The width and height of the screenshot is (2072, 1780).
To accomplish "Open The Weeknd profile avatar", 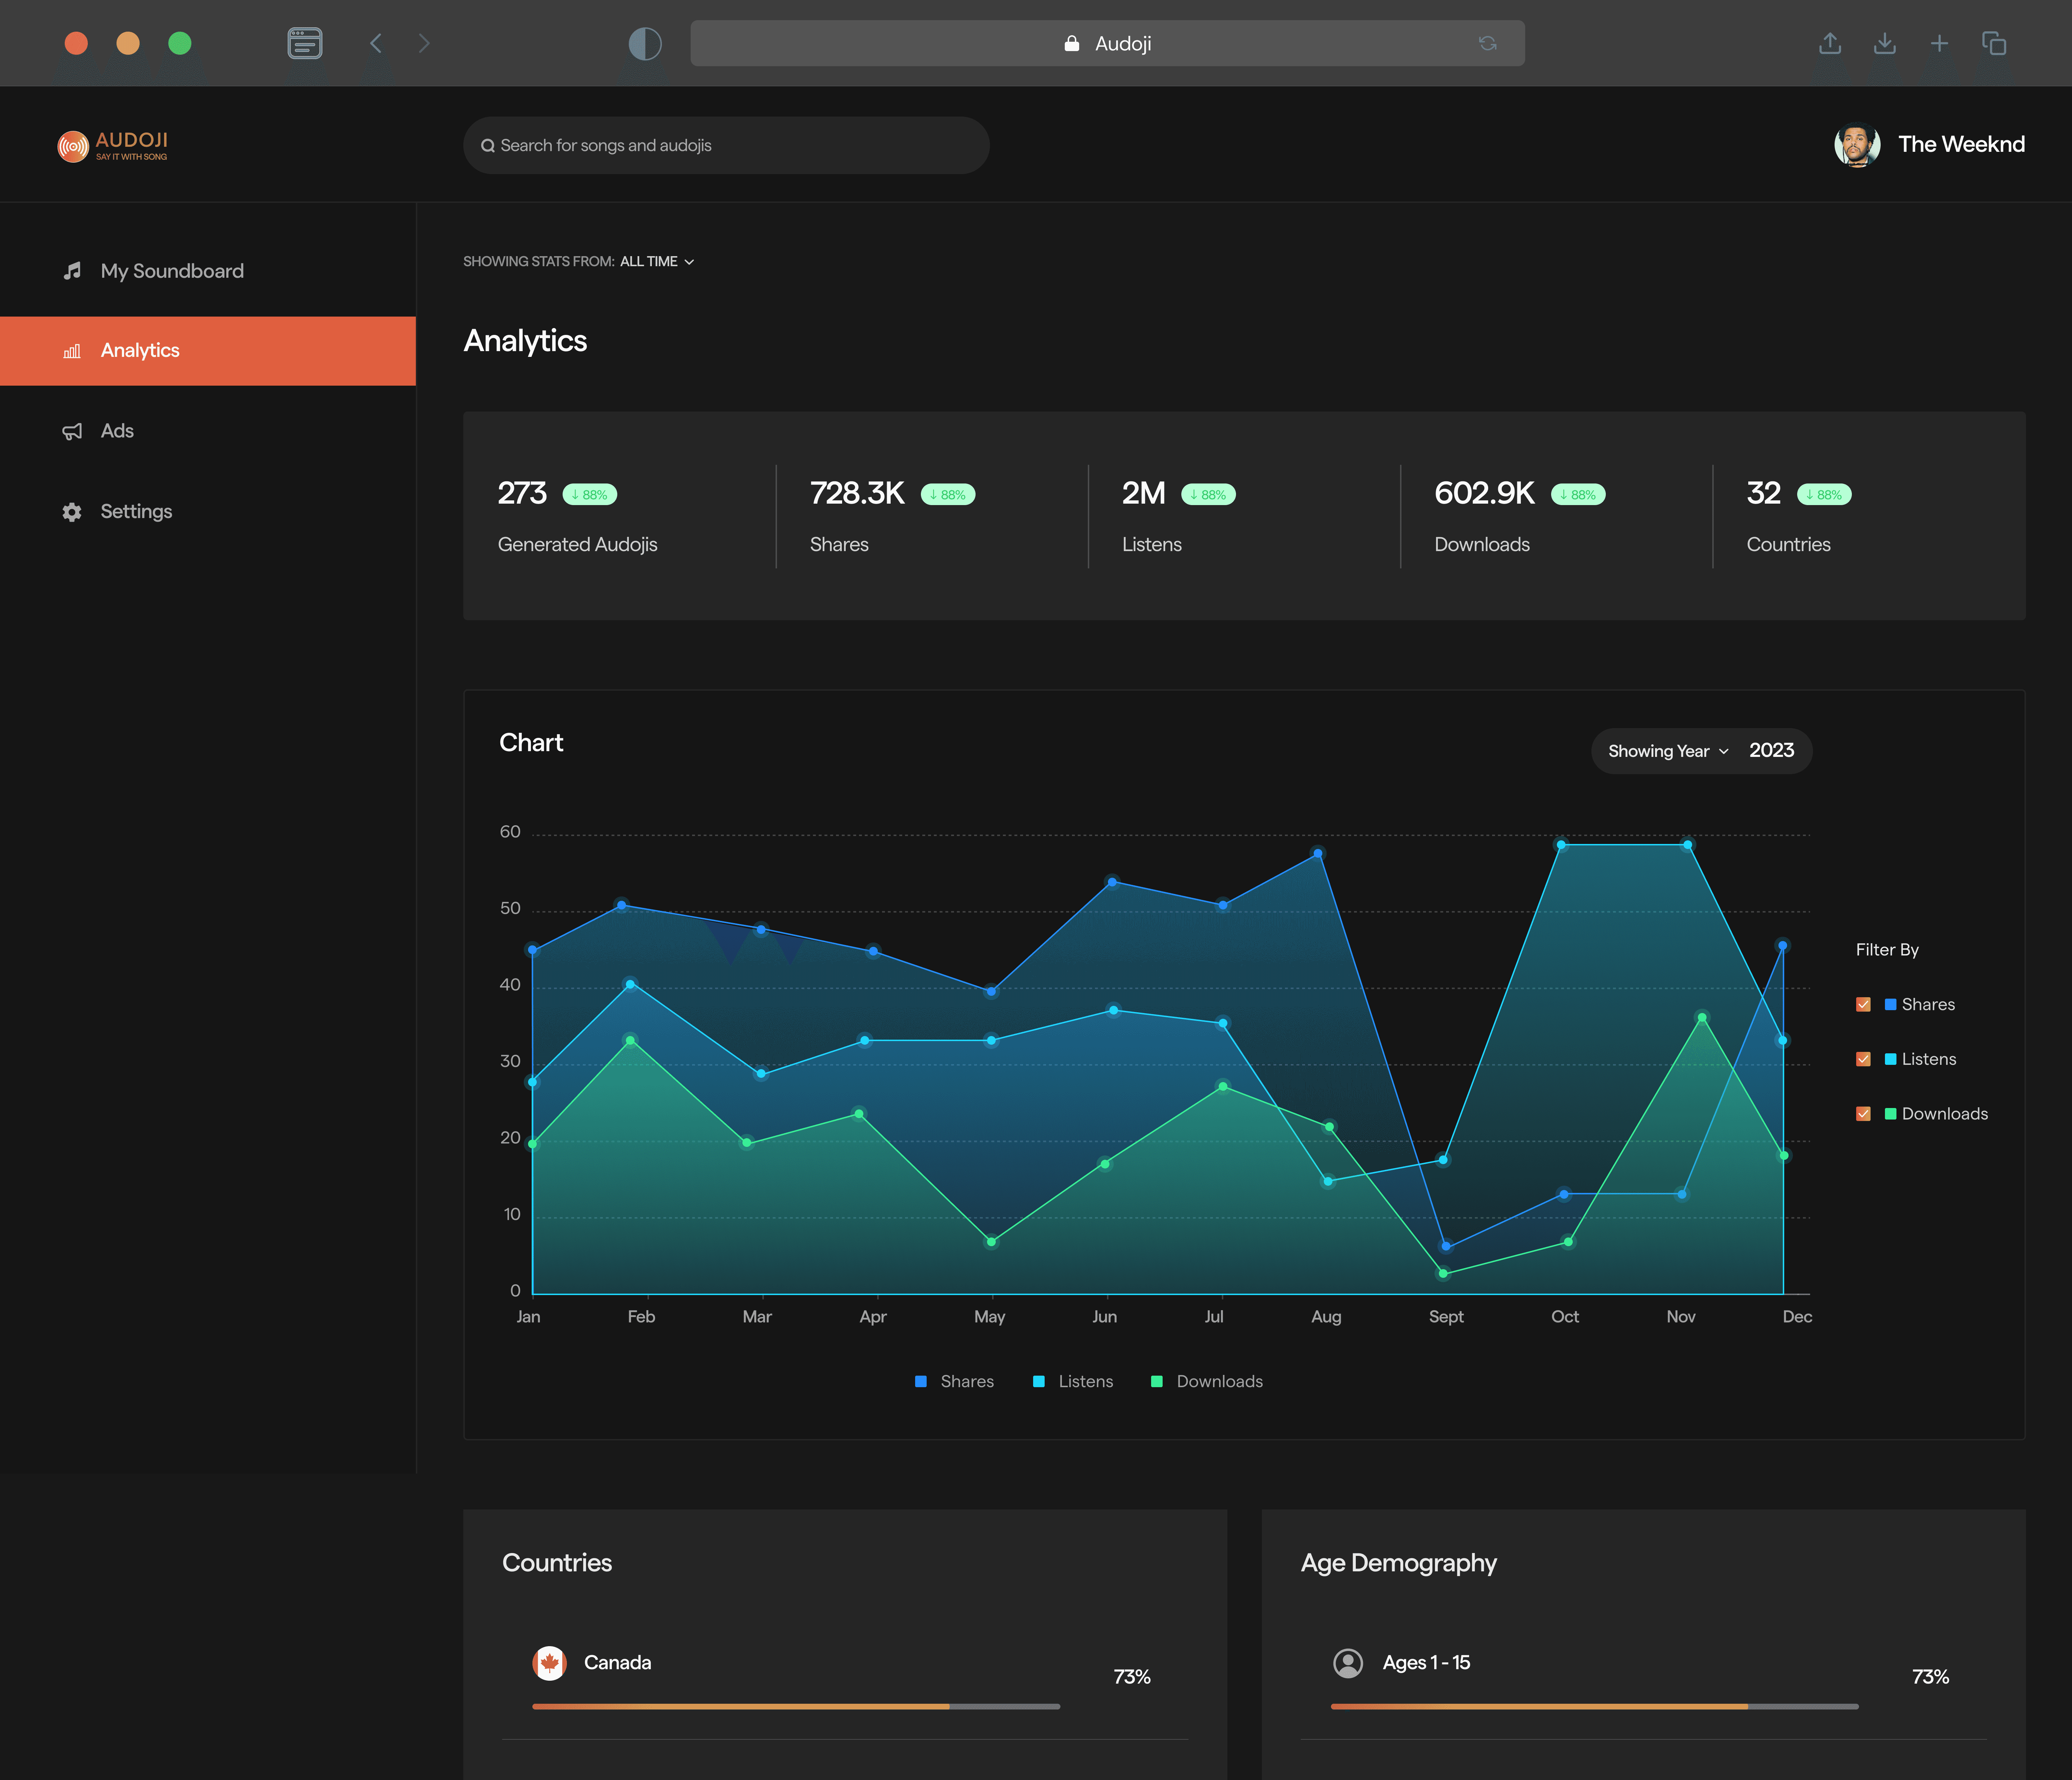I will (1857, 145).
